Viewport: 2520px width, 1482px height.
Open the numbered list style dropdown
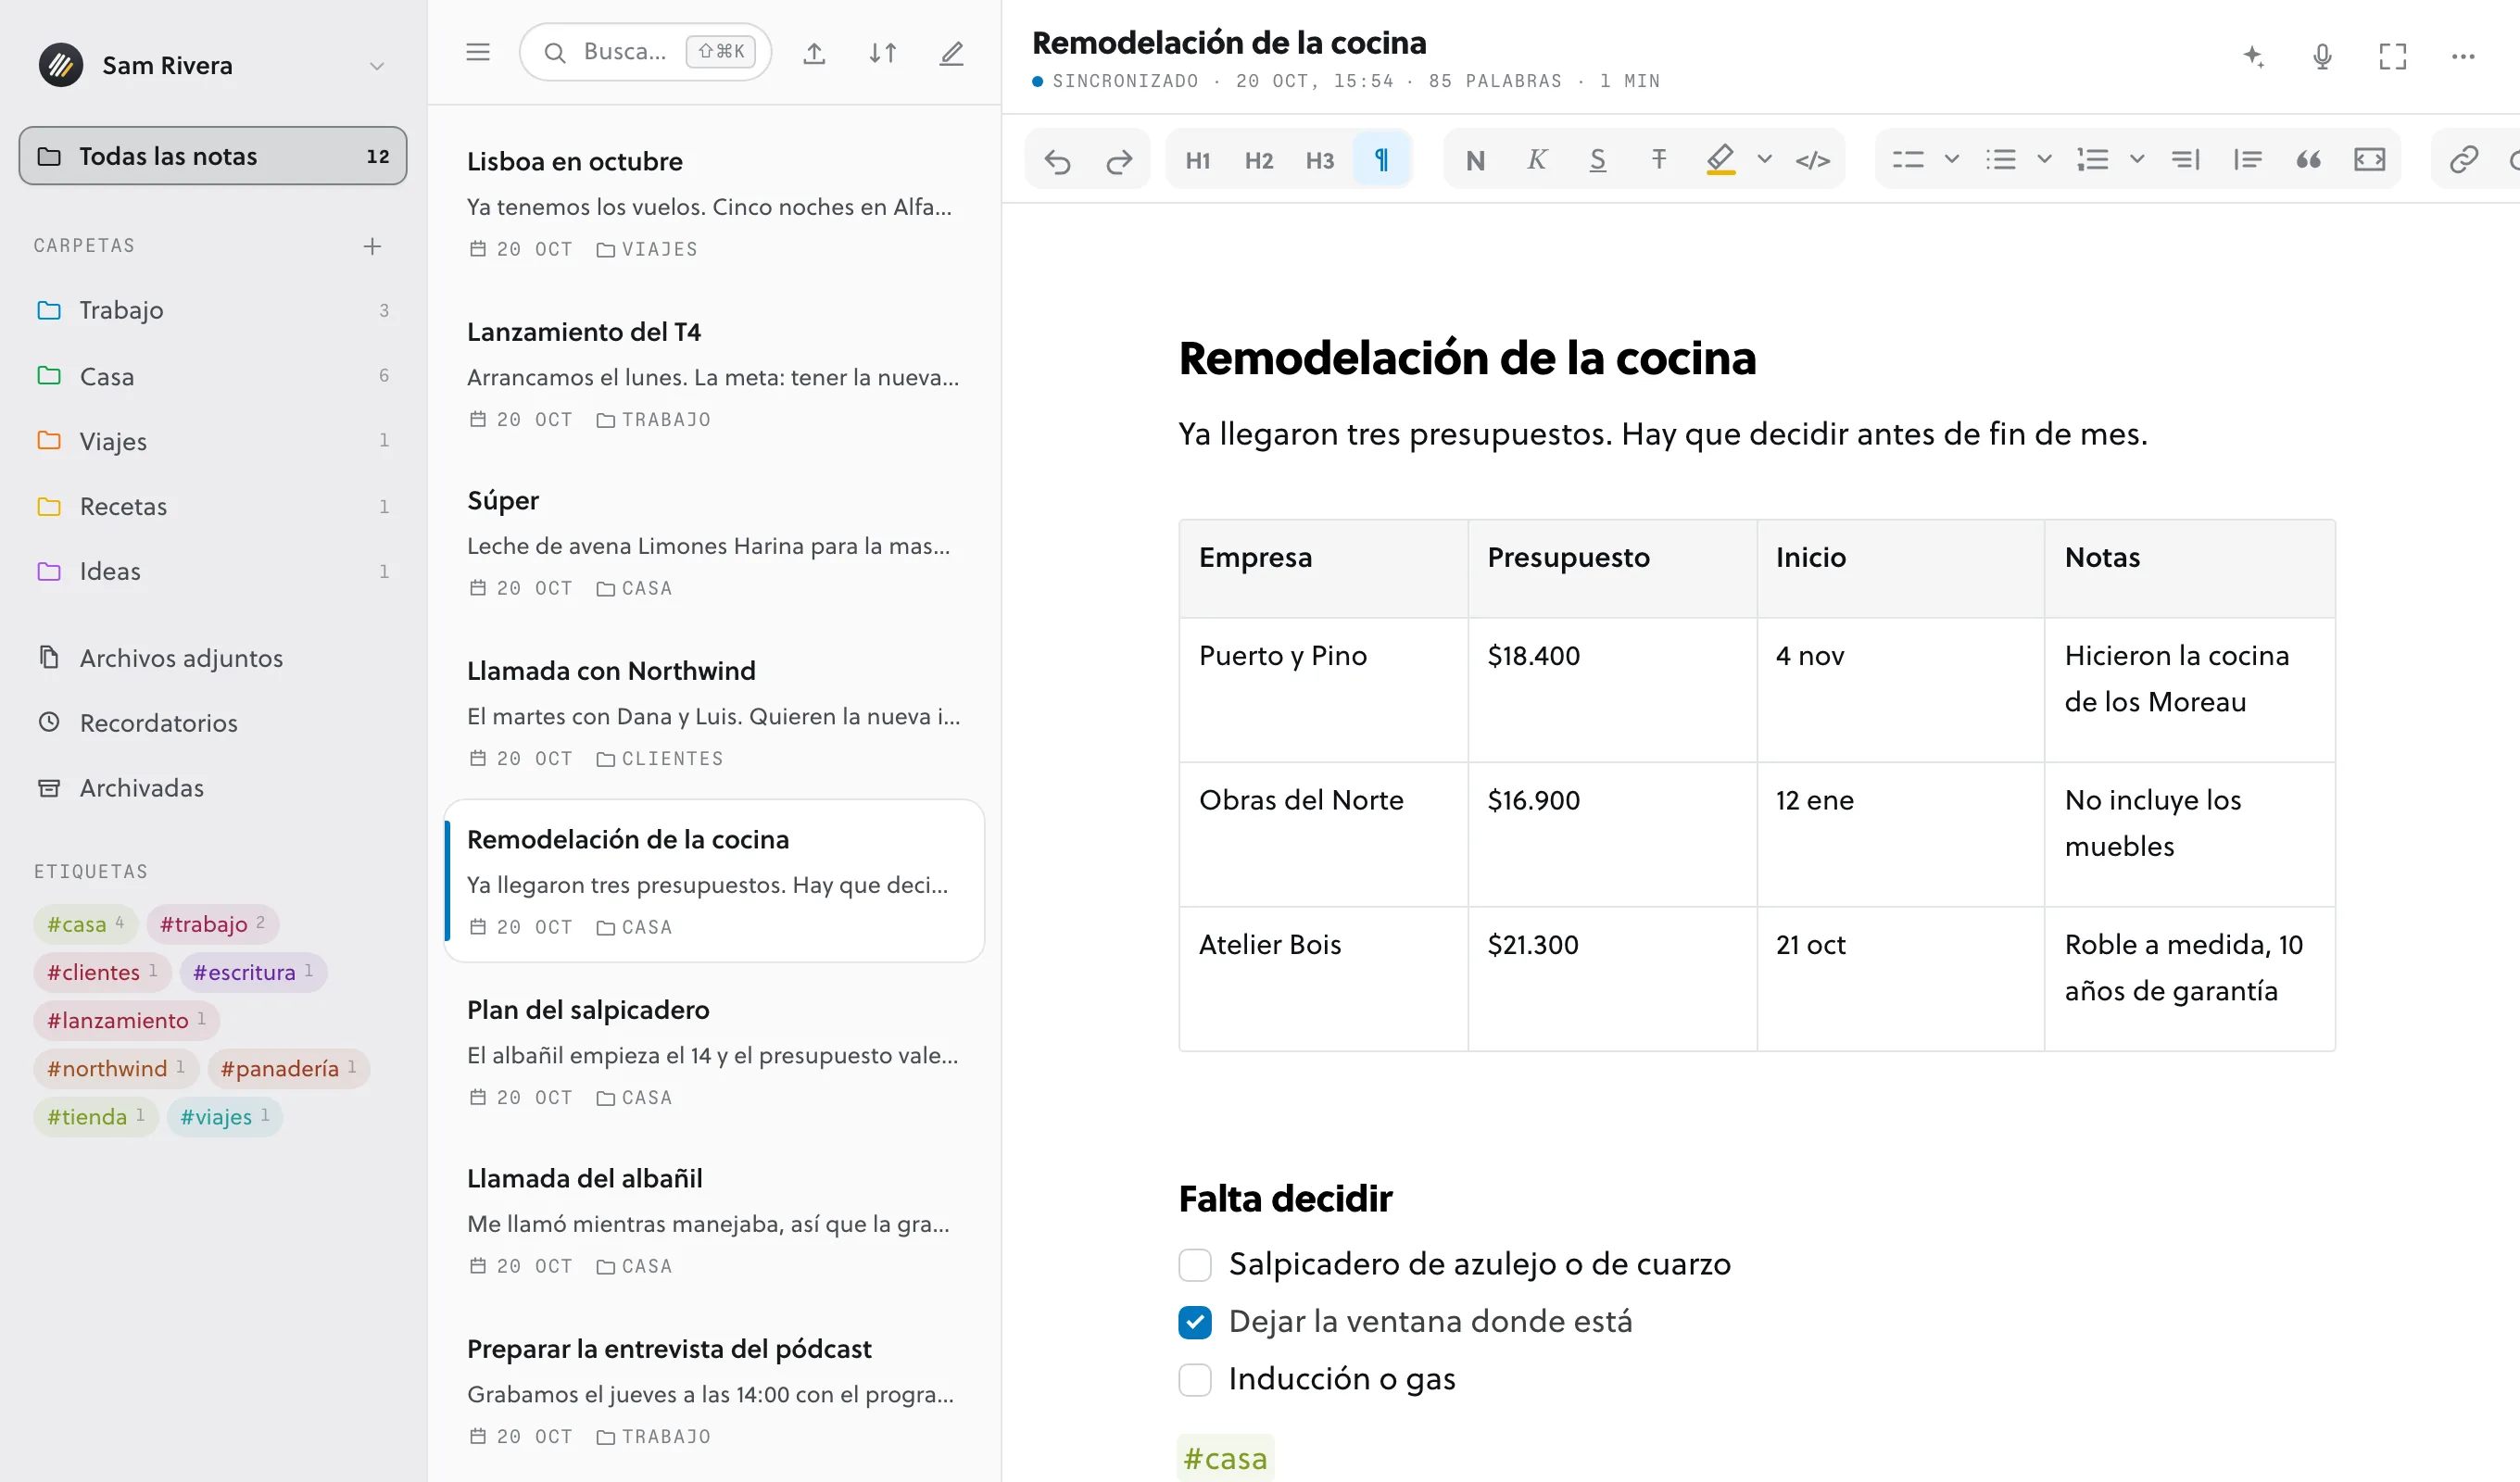point(2137,160)
